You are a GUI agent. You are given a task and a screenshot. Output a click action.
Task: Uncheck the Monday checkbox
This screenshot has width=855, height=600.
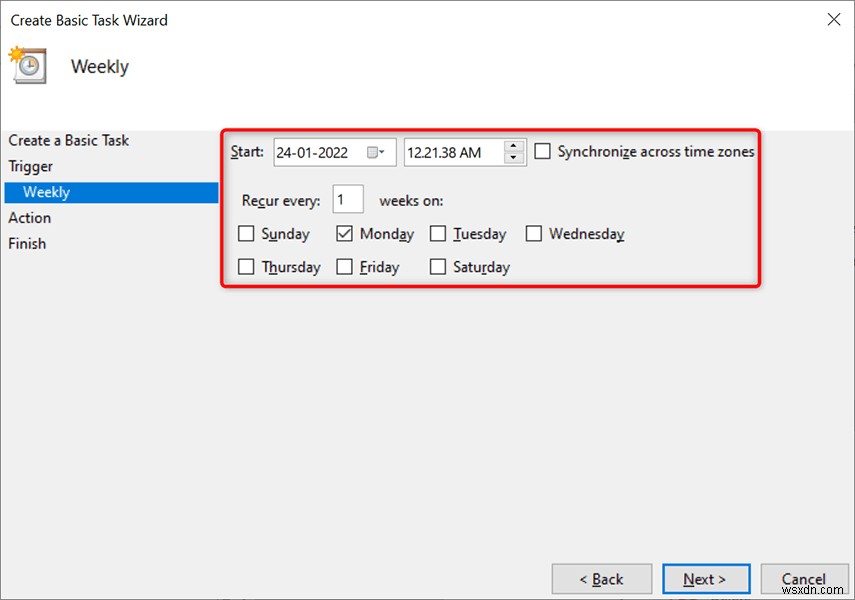point(343,233)
